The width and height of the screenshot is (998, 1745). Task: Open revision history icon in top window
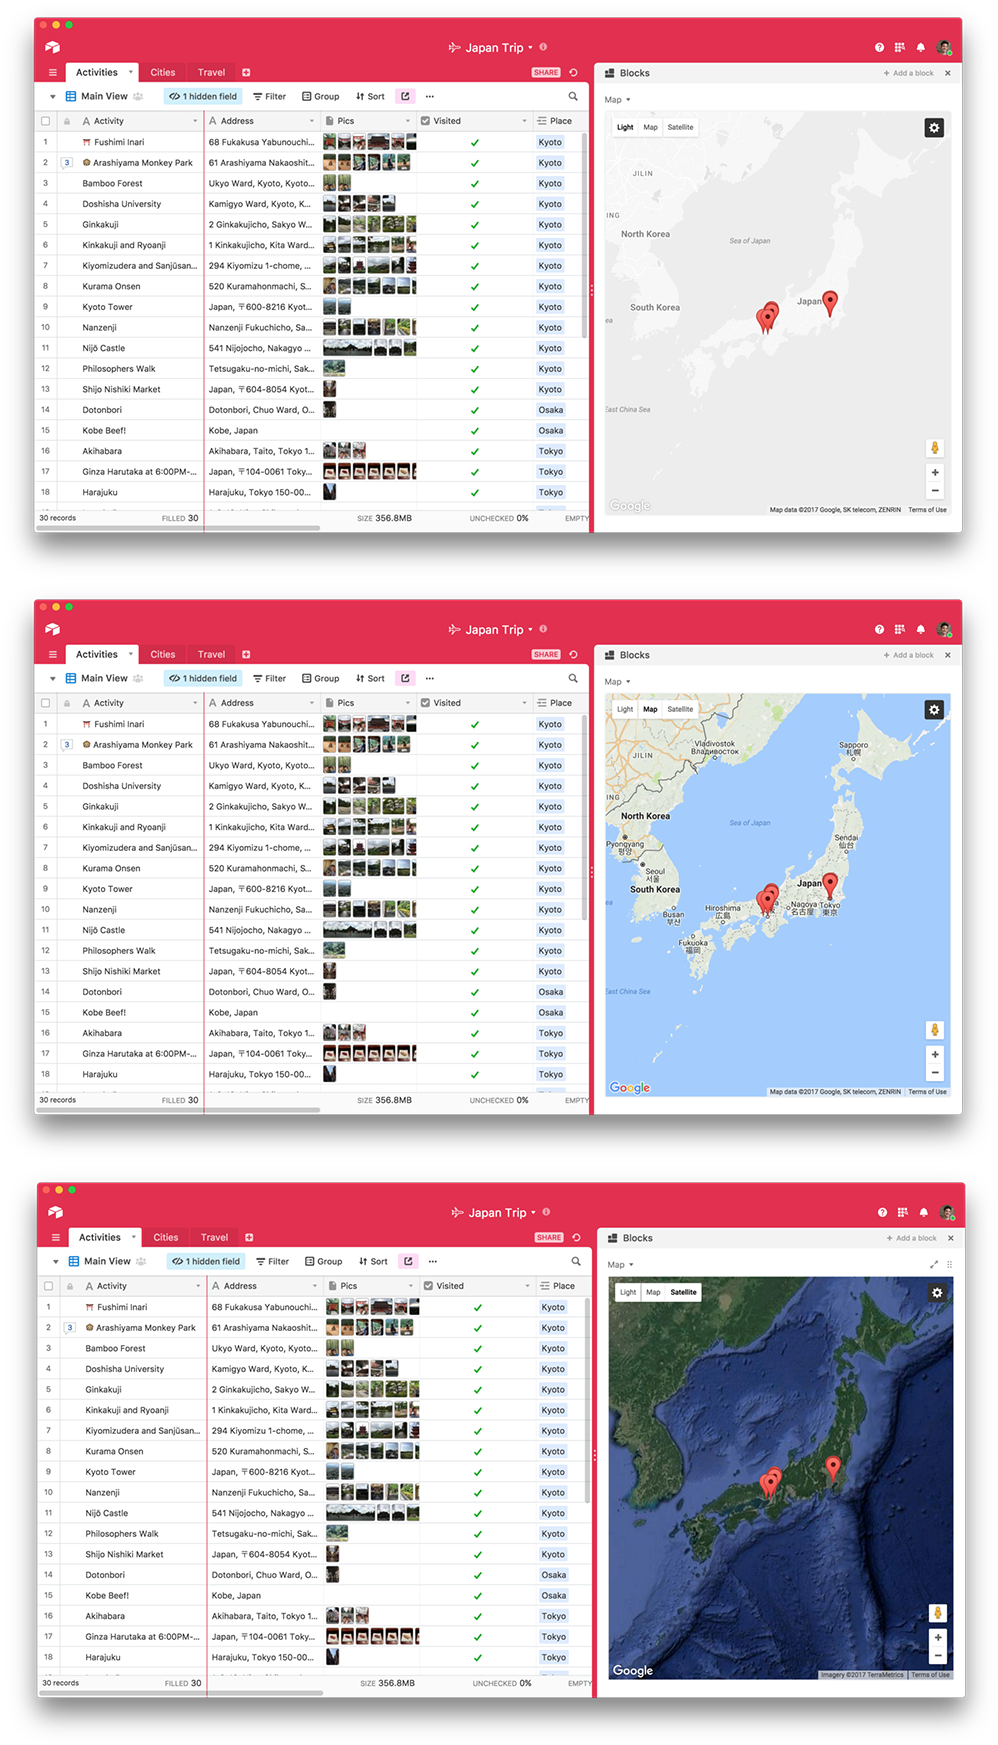click(573, 72)
